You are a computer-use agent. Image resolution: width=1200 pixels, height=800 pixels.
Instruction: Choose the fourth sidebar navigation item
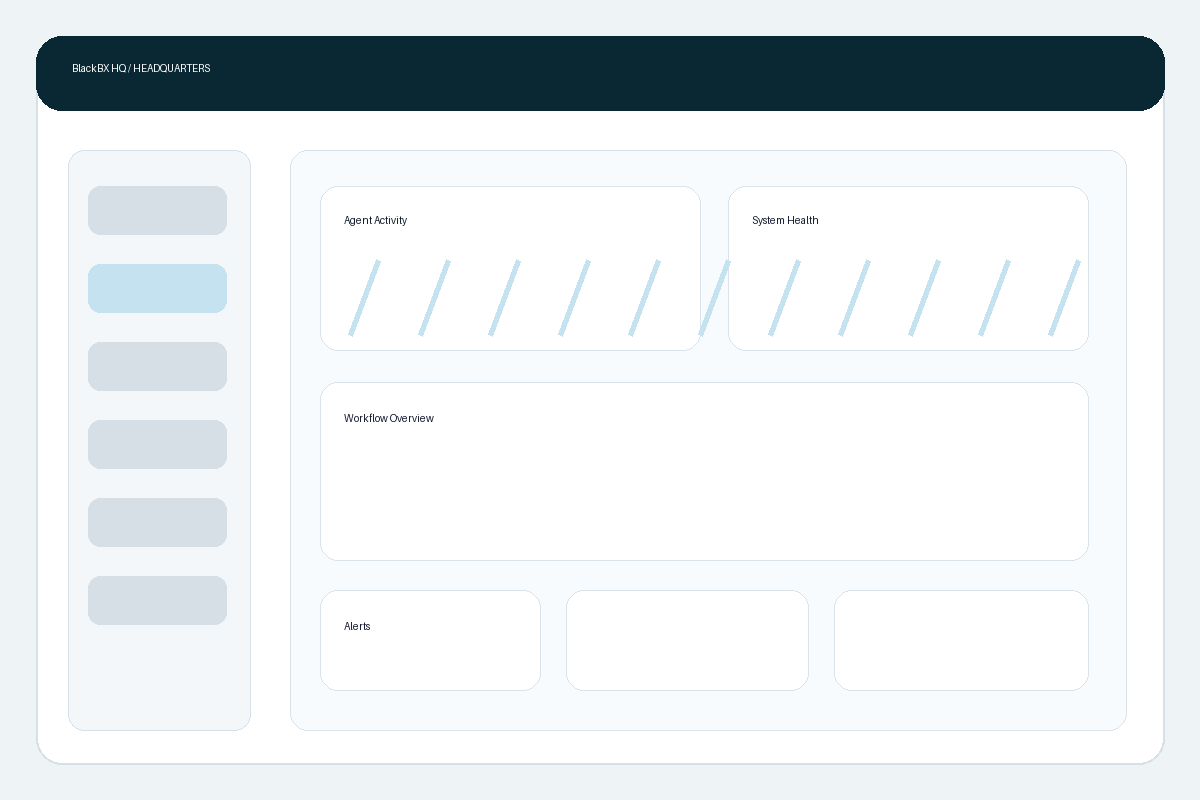(x=157, y=444)
